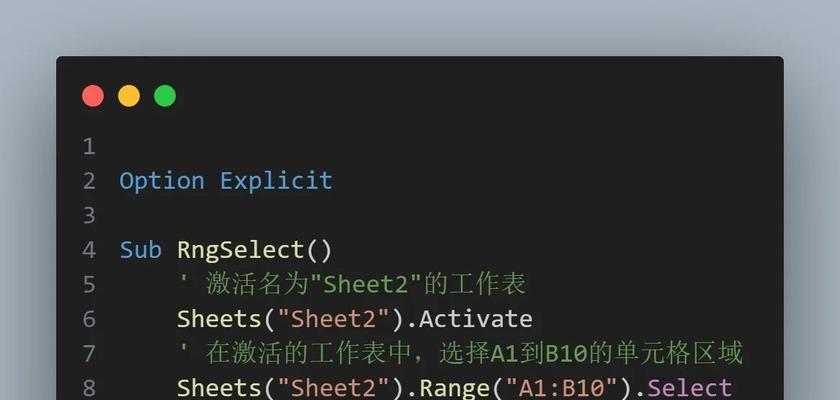Click the yellow minimize dot
840x400 pixels.
pos(129,96)
